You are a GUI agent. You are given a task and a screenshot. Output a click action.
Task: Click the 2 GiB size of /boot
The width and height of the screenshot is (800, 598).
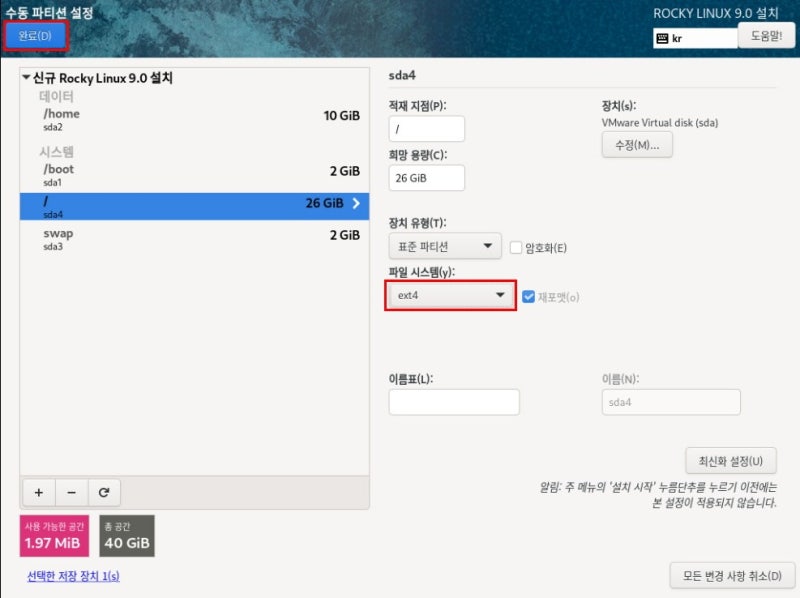(344, 171)
